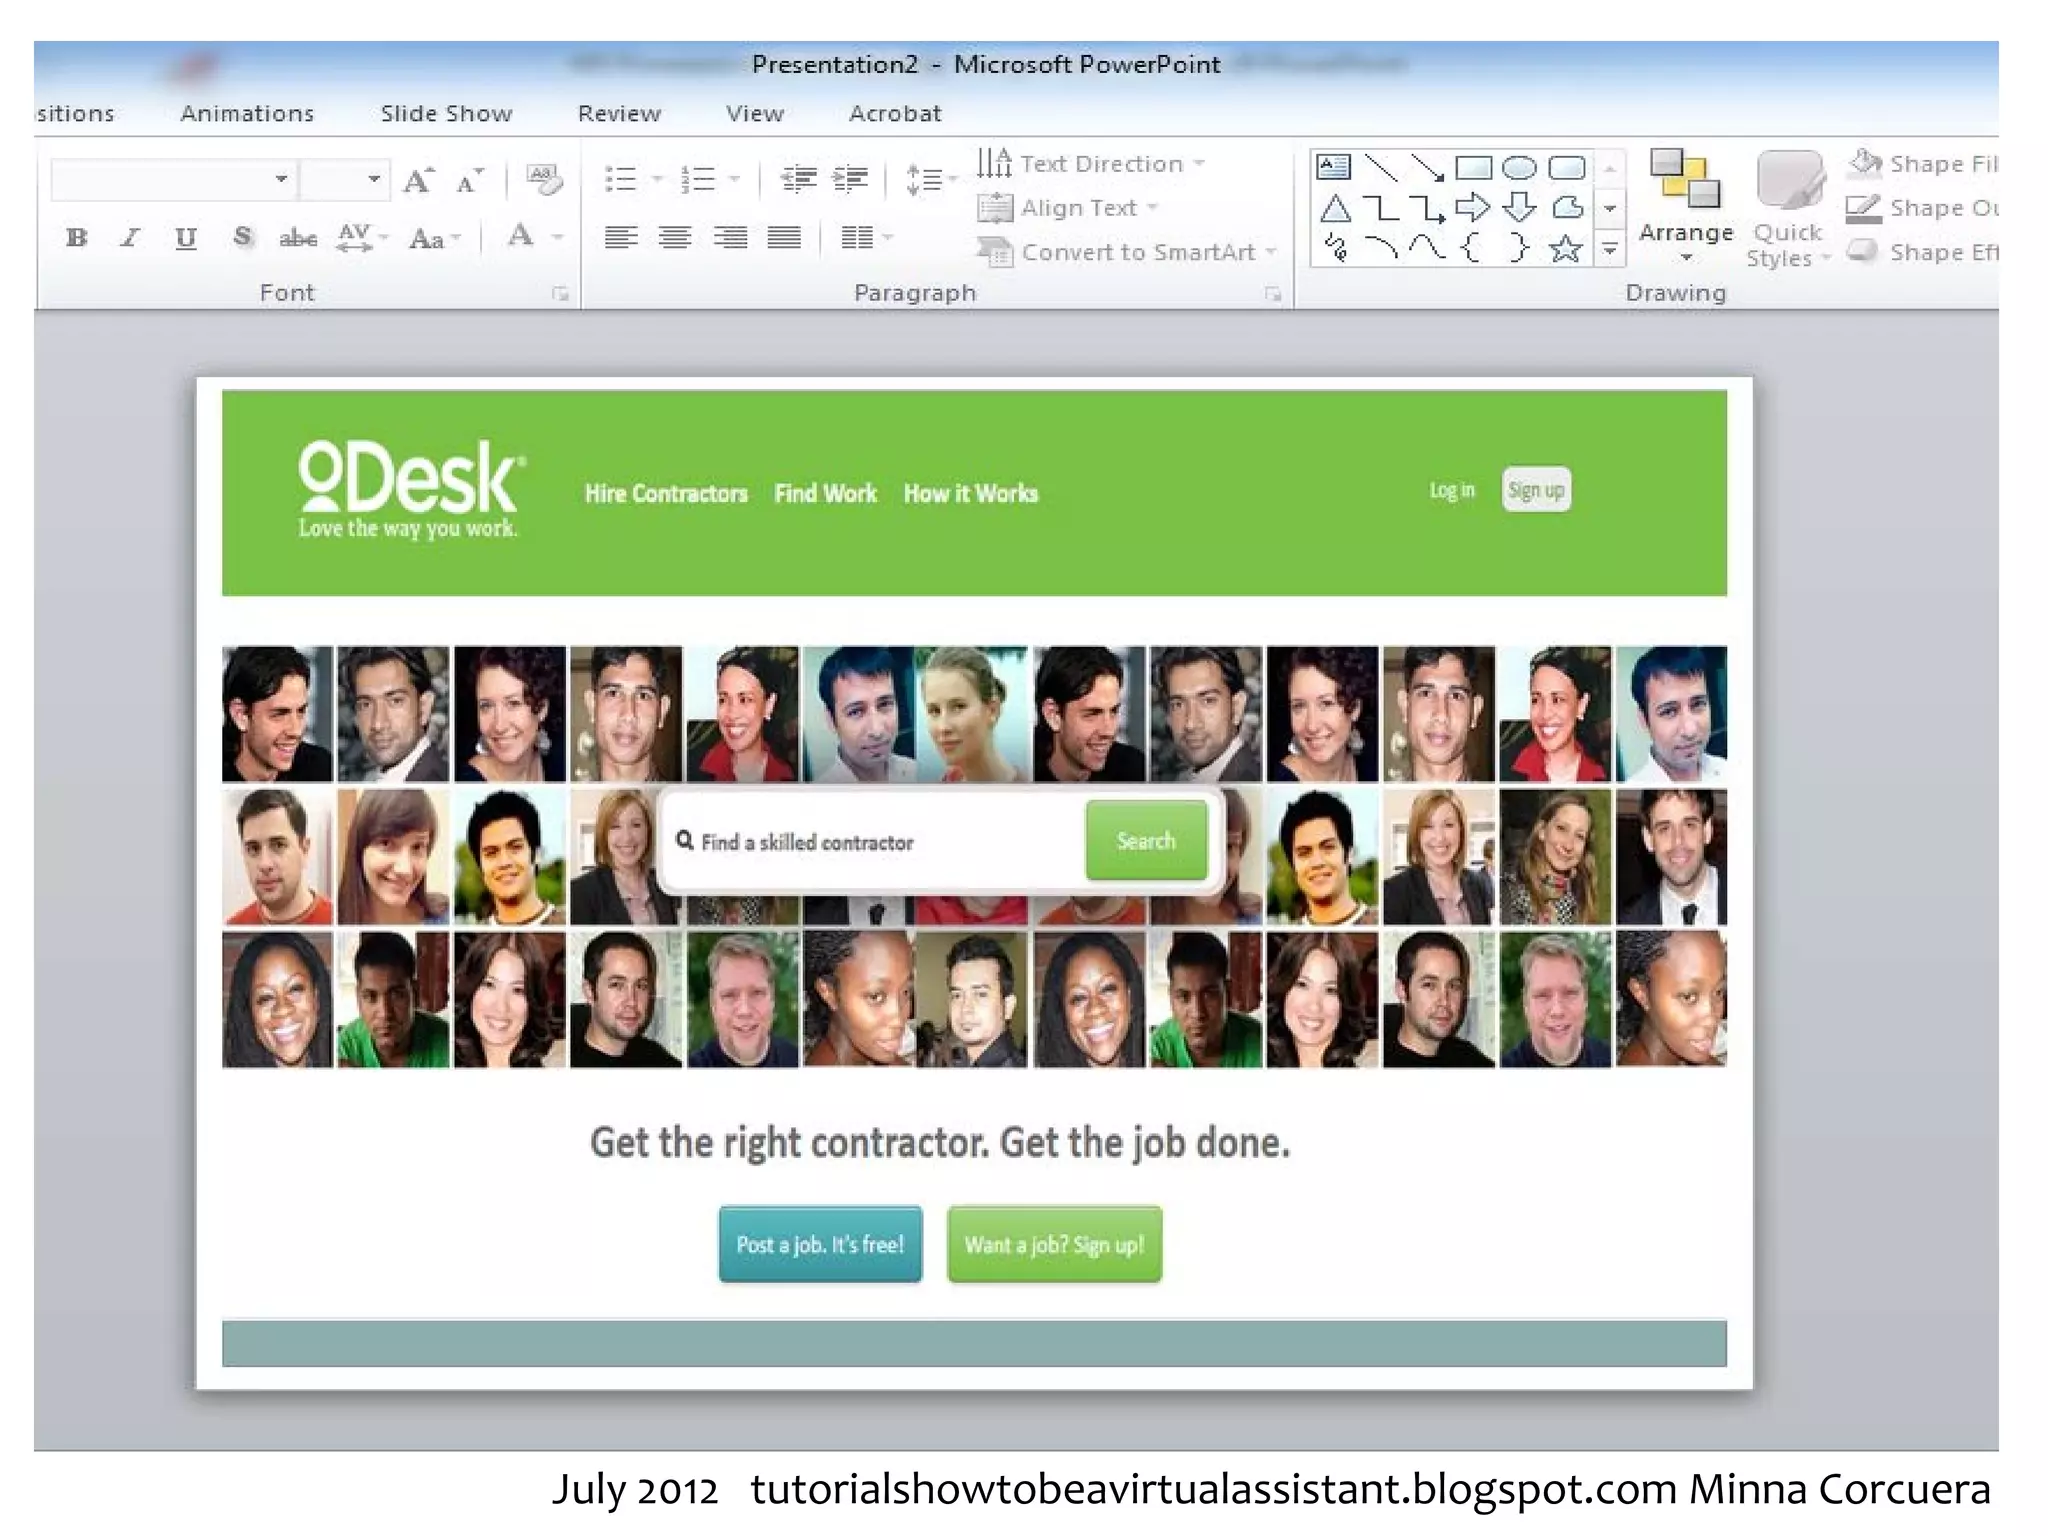Click the Clear Formatting eraser icon
Viewport: 2048px width, 1536px height.
(x=544, y=180)
